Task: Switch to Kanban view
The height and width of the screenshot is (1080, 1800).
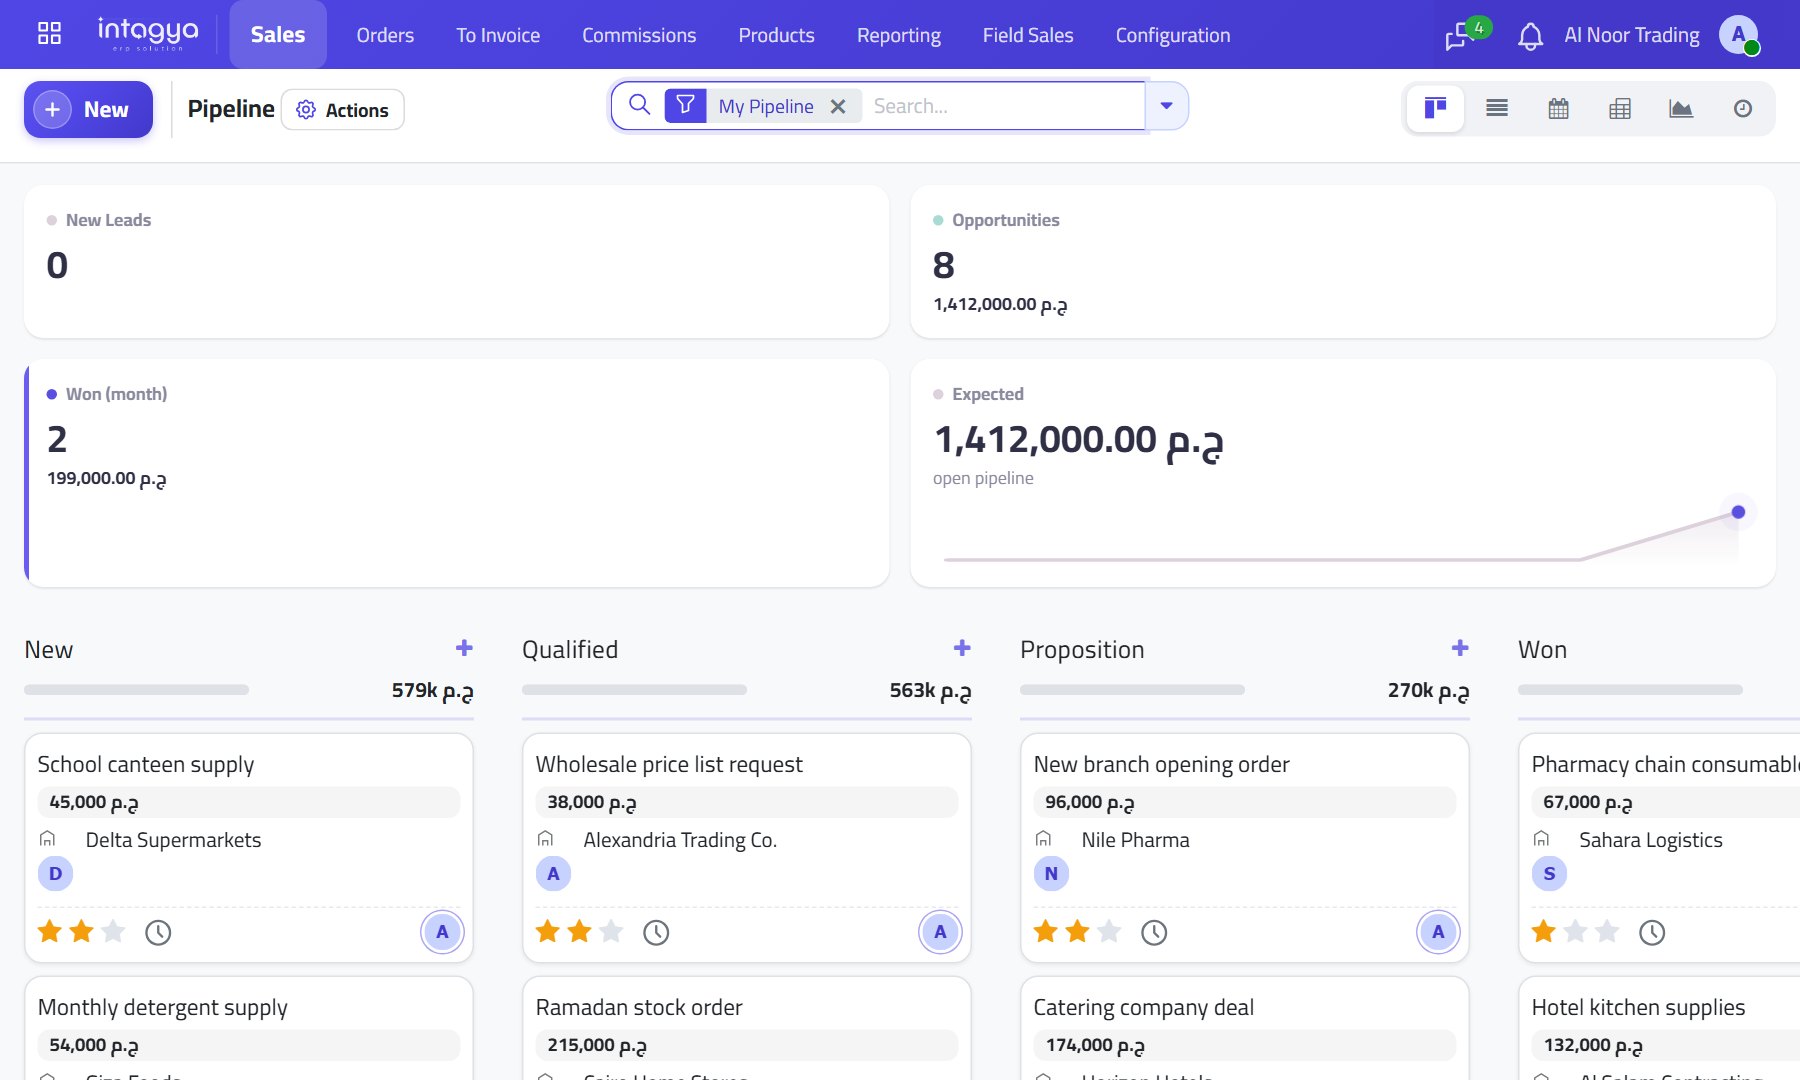Action: [1436, 108]
